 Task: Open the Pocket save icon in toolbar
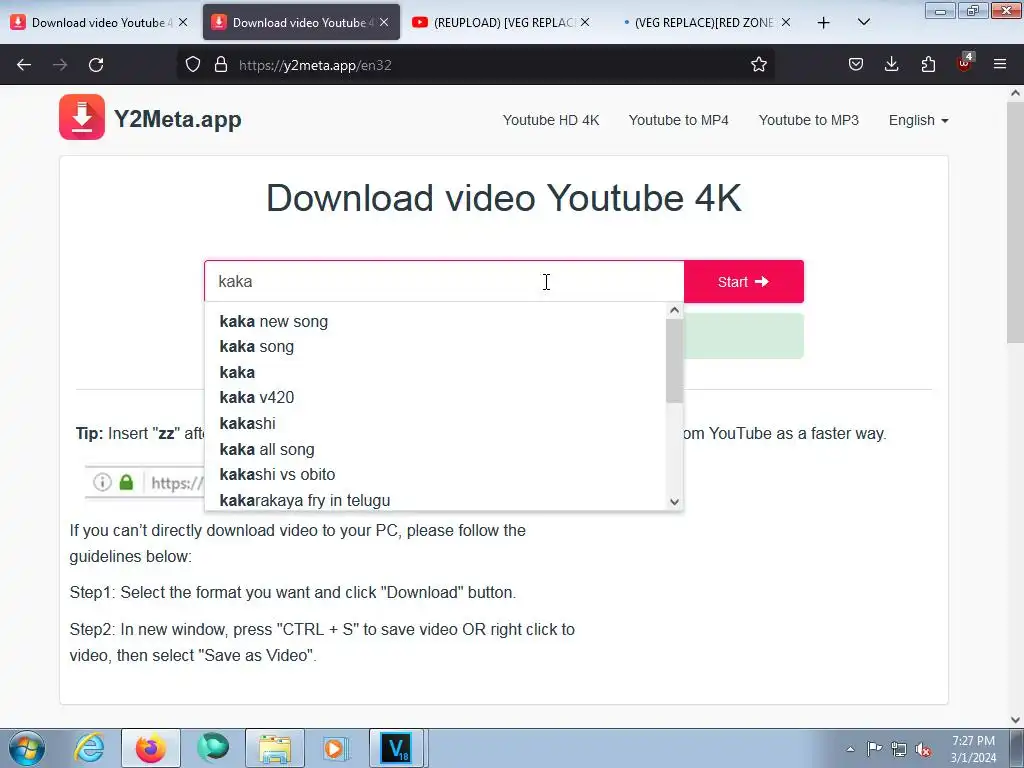pos(856,65)
